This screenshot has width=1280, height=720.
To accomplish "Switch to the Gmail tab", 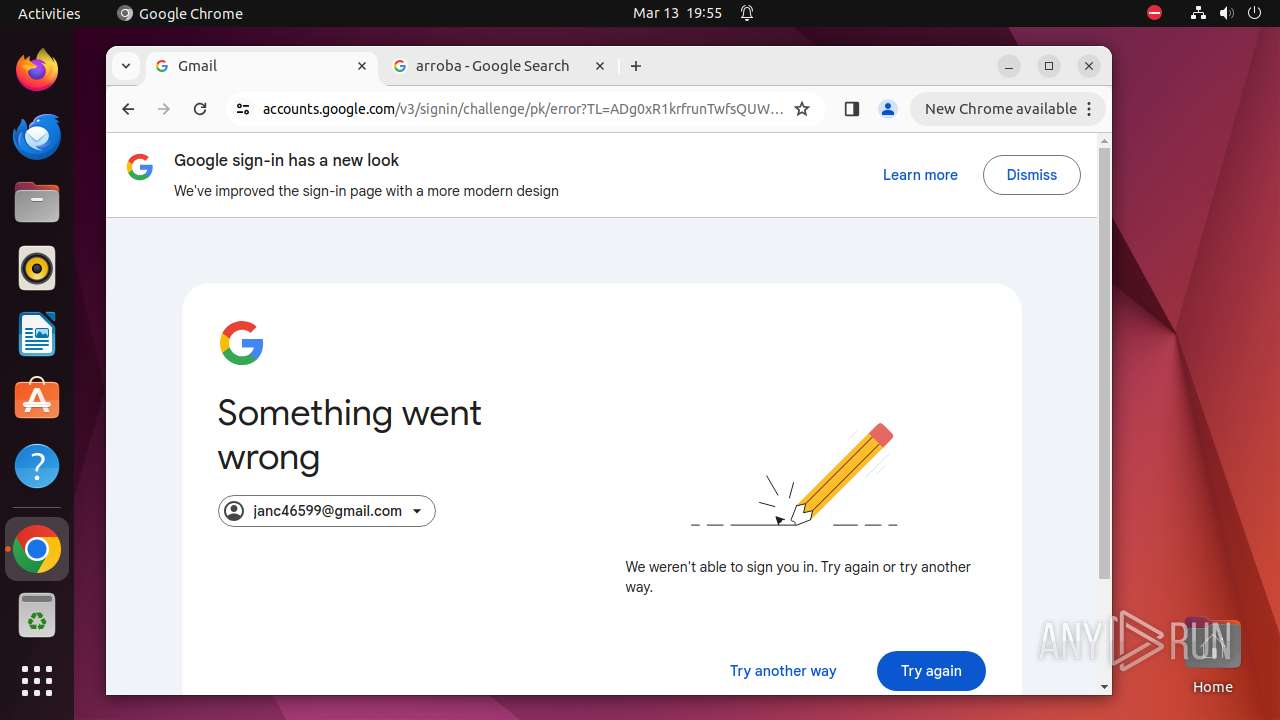I will (262, 66).
